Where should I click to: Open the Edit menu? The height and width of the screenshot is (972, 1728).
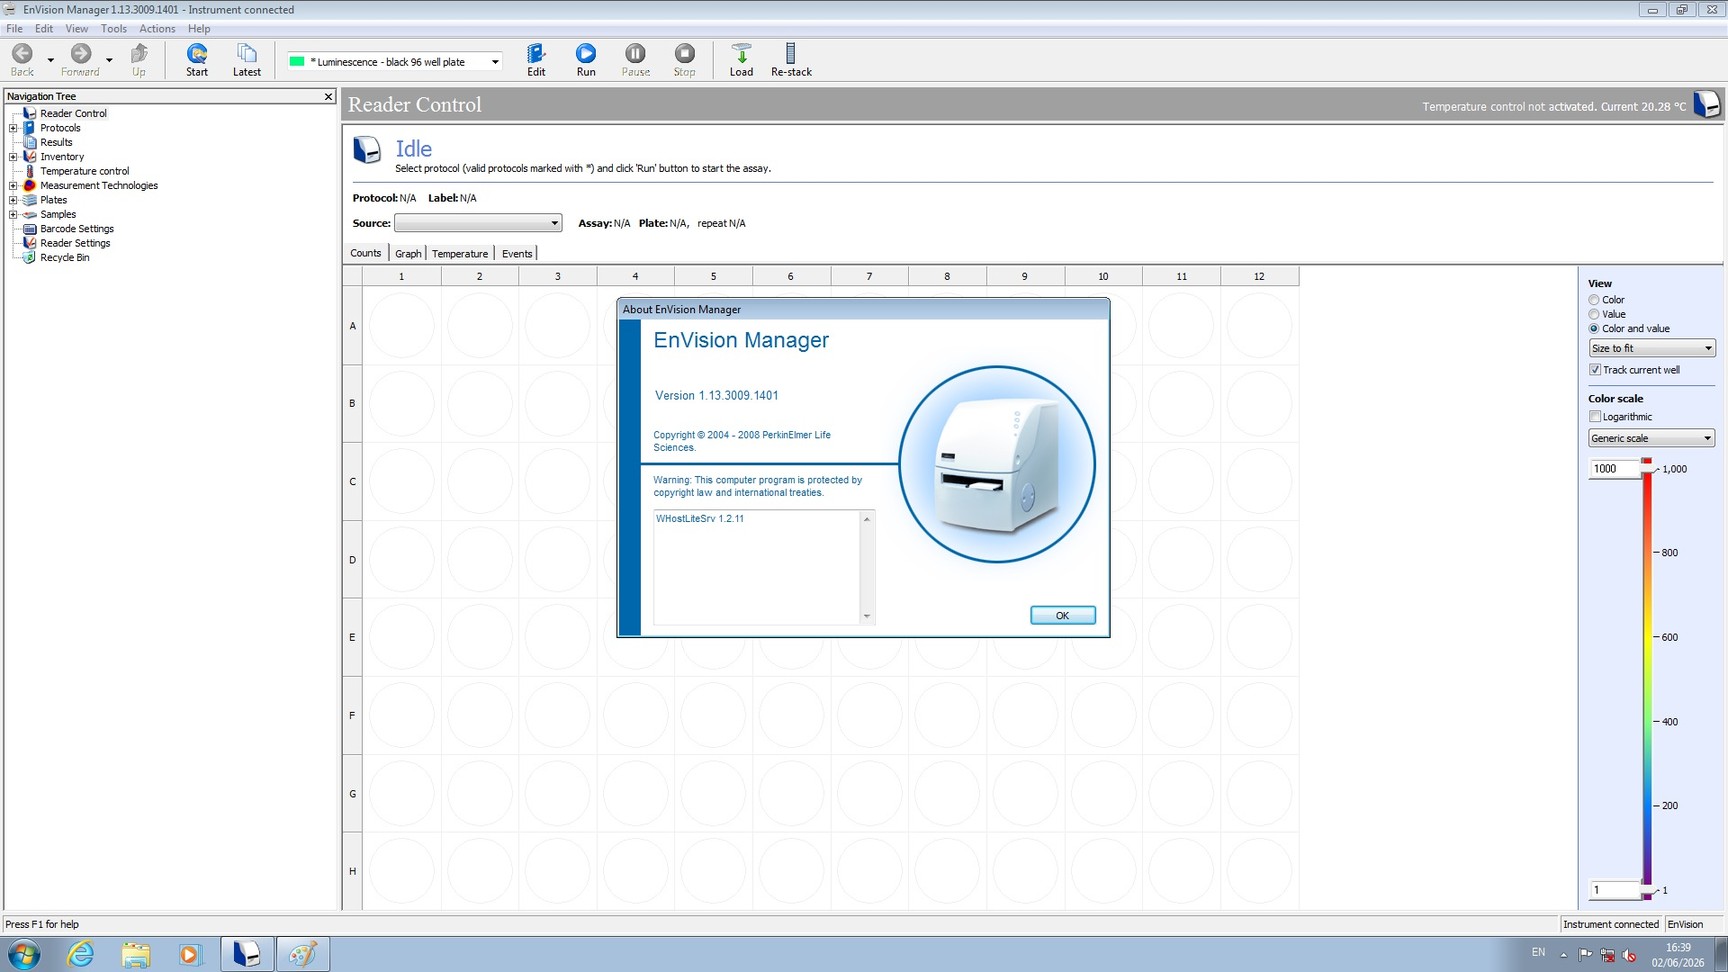pyautogui.click(x=44, y=29)
